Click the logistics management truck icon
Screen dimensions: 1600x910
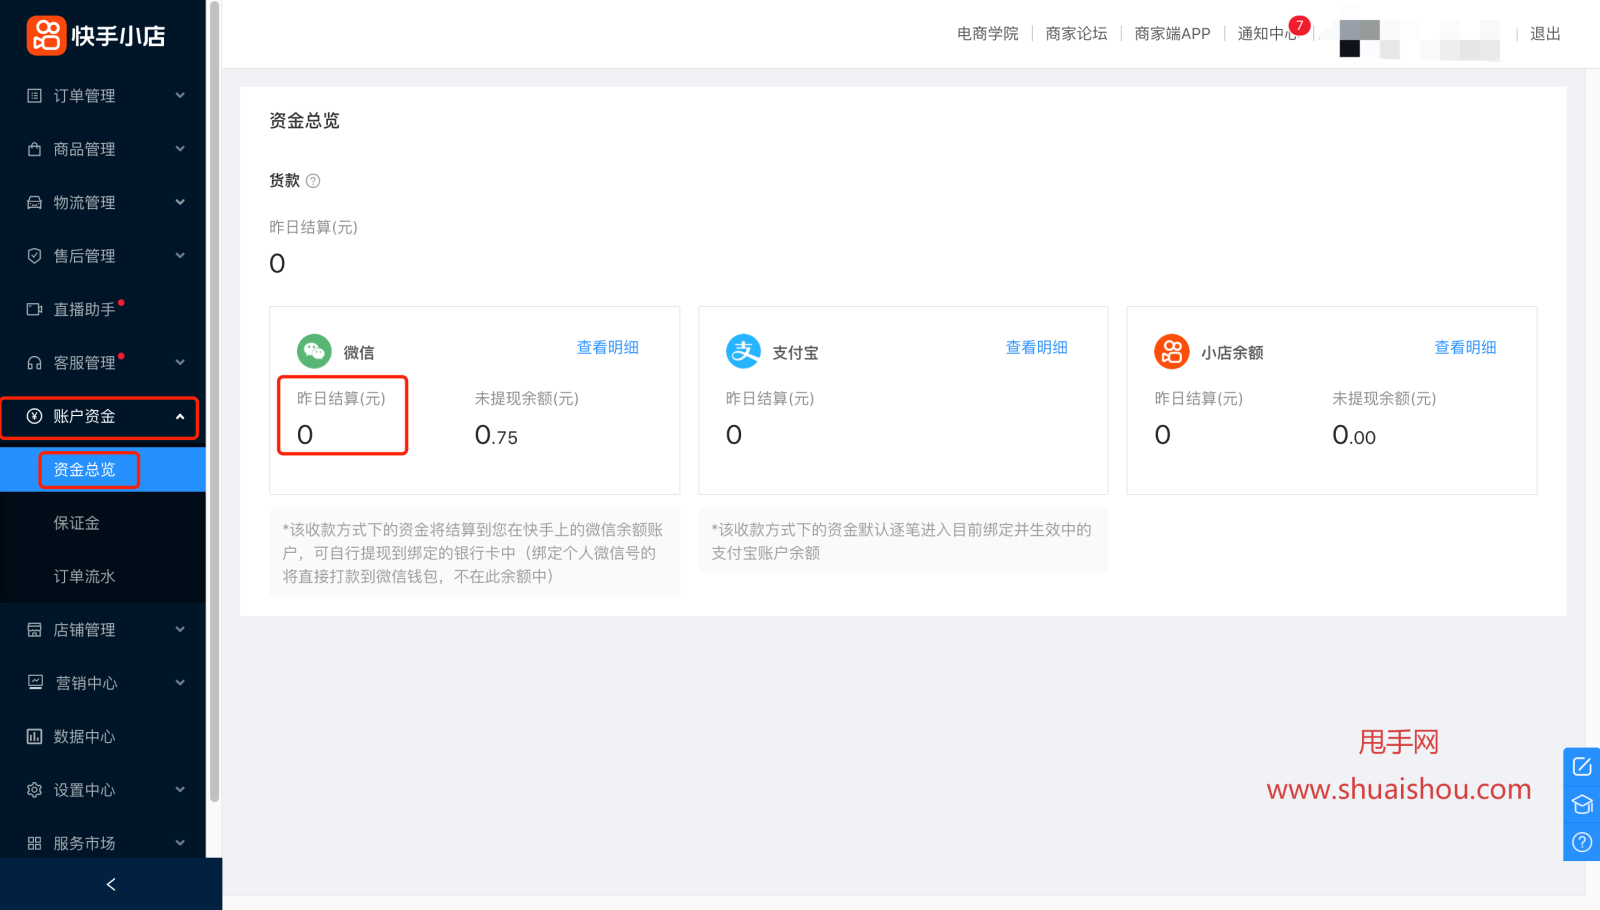34,202
